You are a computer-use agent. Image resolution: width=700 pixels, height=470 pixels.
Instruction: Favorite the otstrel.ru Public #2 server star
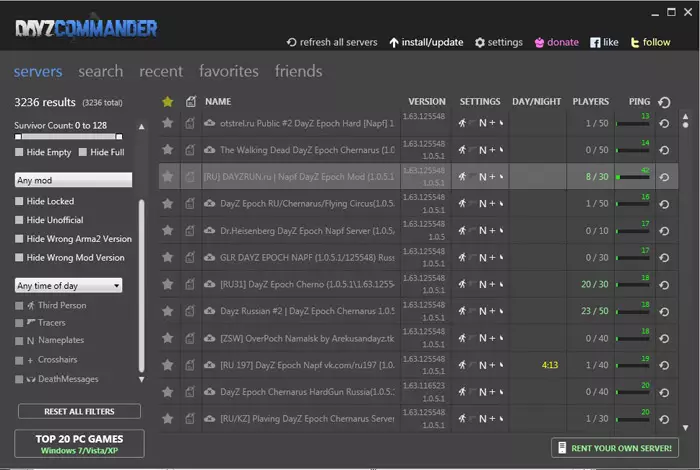point(167,123)
